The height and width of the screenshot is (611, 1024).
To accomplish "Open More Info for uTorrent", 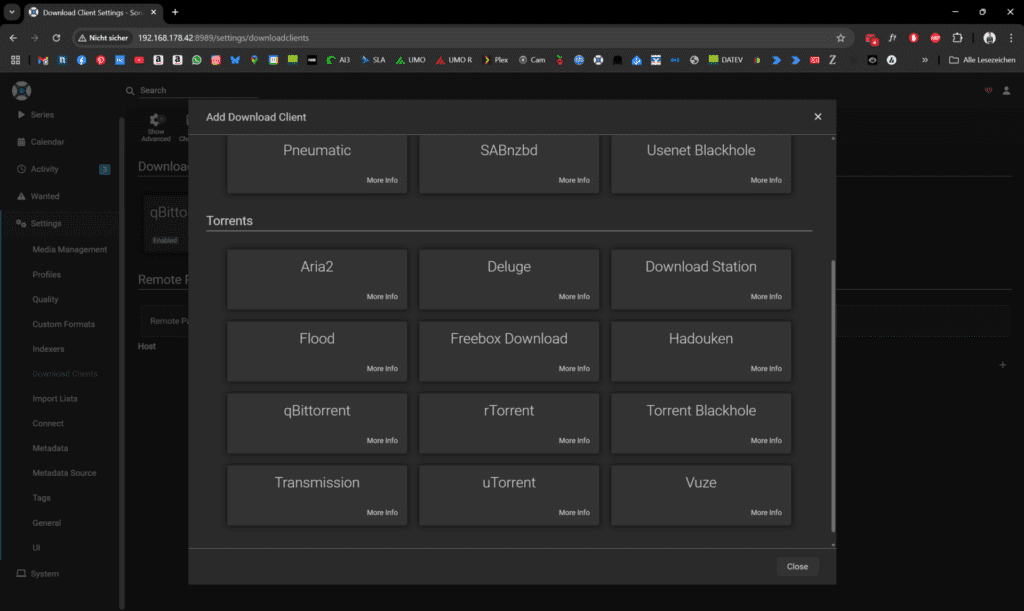I will tap(574, 512).
